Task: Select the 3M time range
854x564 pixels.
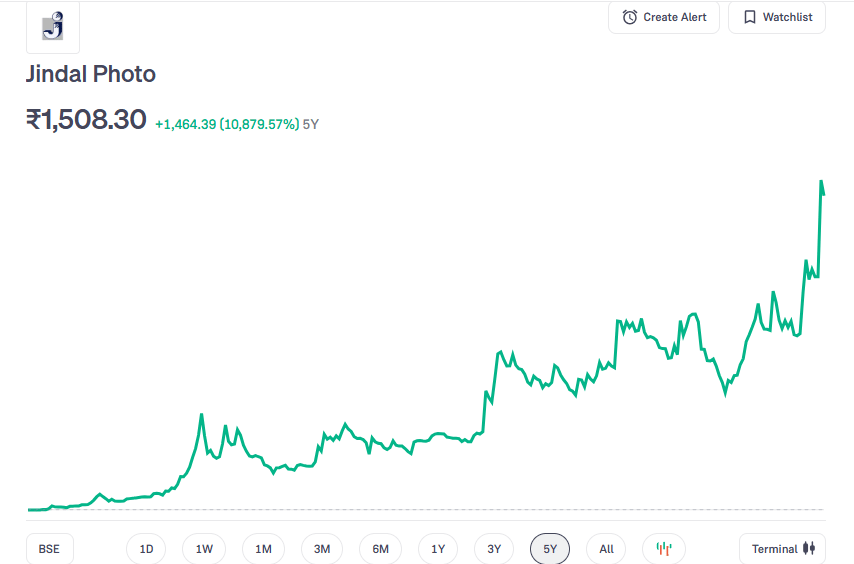Action: point(322,549)
